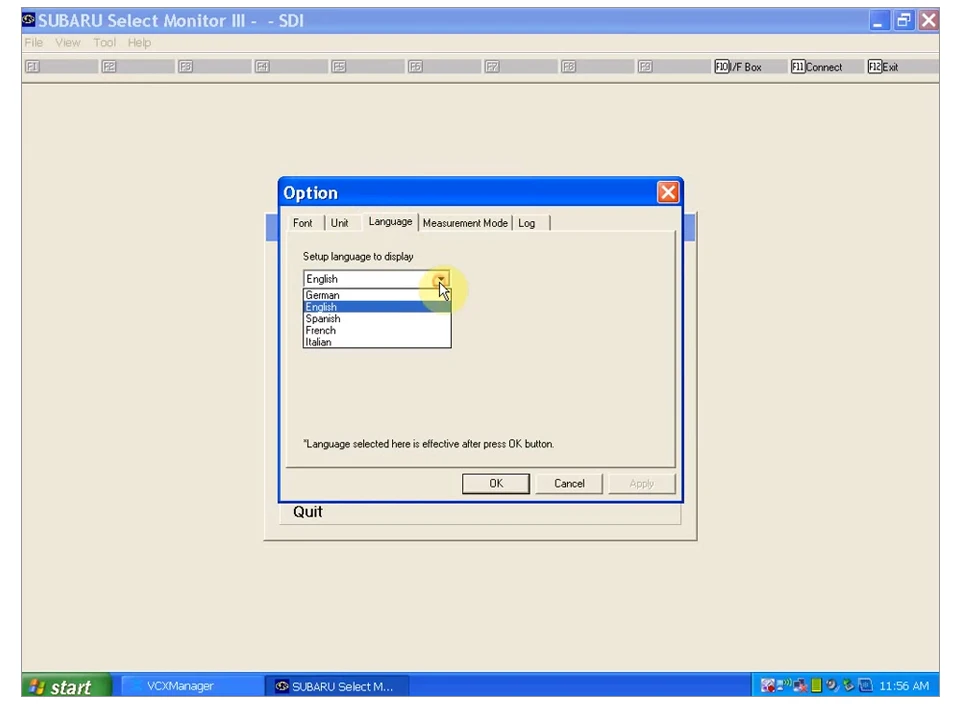This screenshot has height=713, width=960.
Task: Click the security alert tray icon
Action: tap(768, 685)
